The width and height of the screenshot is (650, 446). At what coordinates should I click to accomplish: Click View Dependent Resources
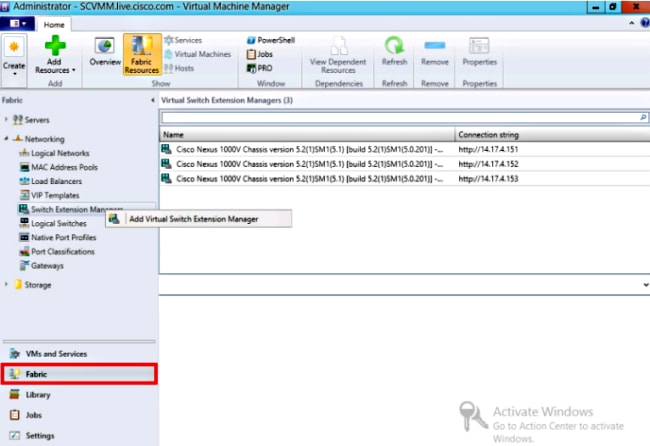pyautogui.click(x=338, y=55)
